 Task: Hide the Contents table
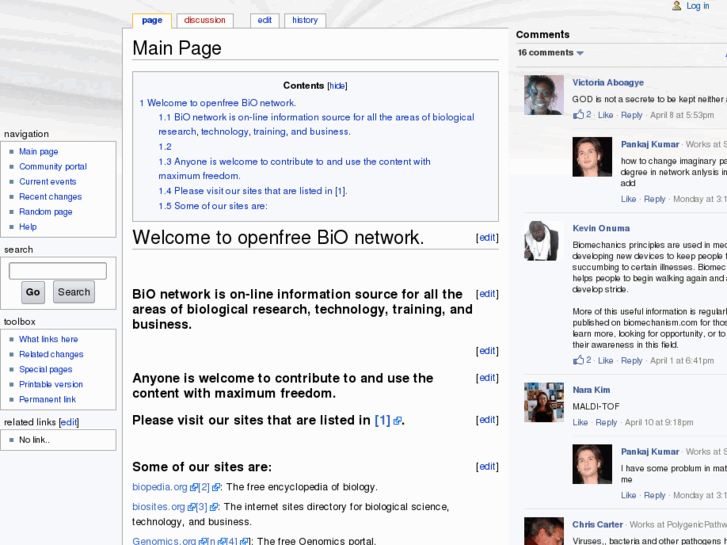tap(337, 86)
